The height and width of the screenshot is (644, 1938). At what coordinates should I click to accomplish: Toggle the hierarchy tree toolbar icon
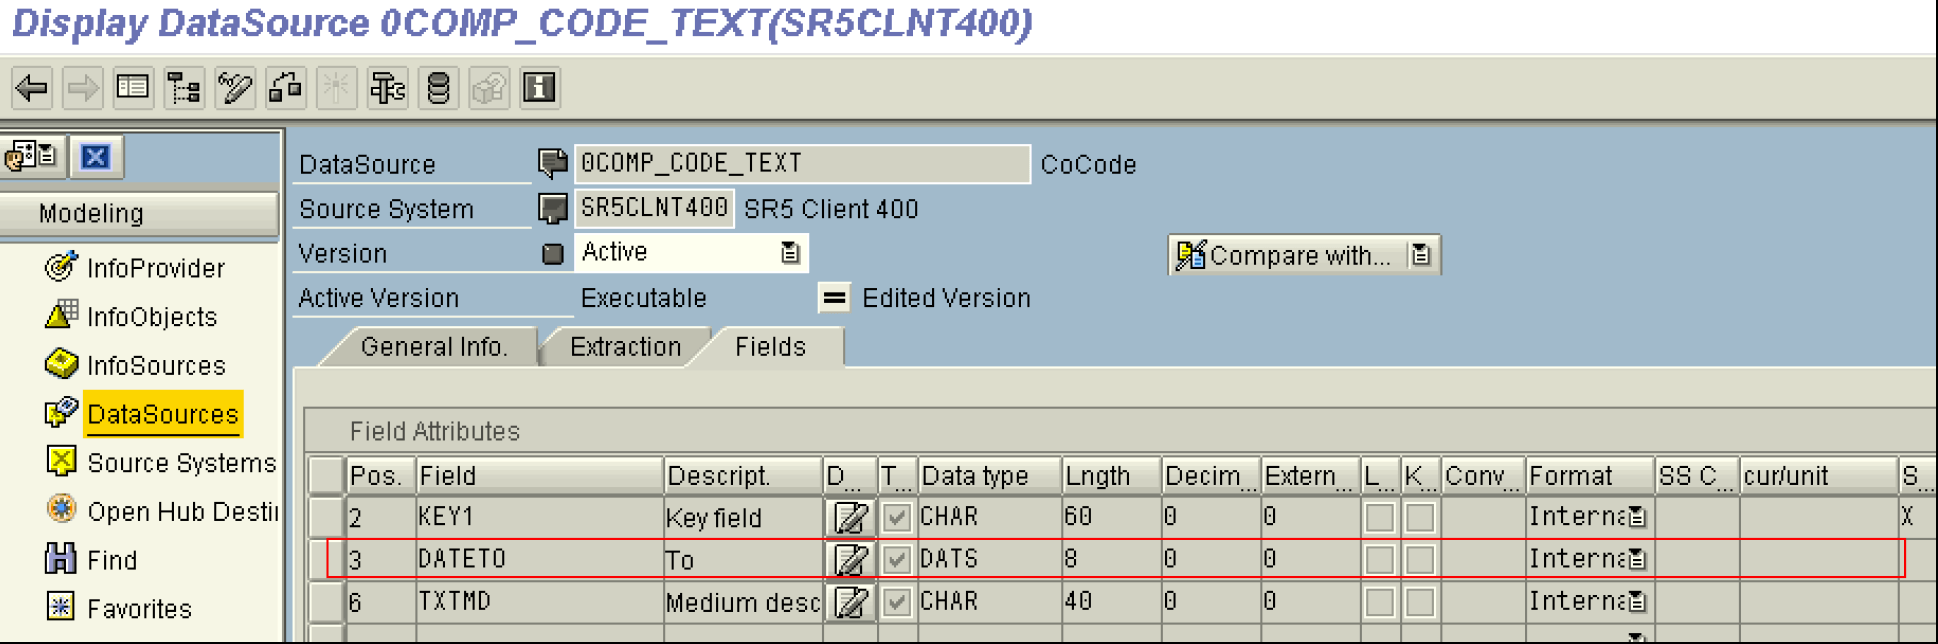[x=184, y=88]
